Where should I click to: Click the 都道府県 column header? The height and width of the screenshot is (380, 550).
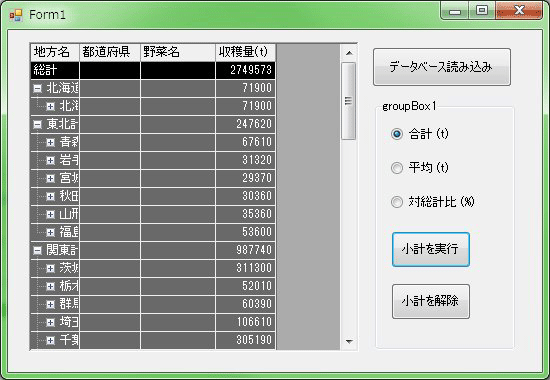pos(110,52)
